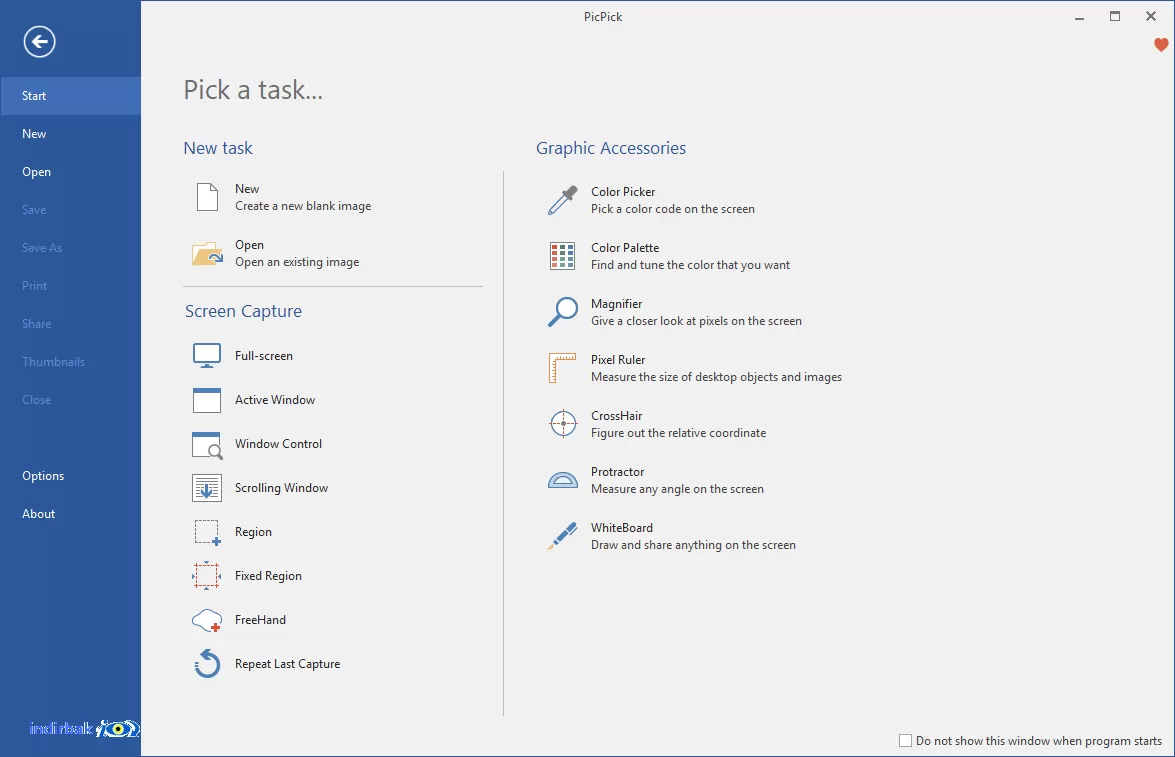Click the sidebar Save item

(70, 210)
